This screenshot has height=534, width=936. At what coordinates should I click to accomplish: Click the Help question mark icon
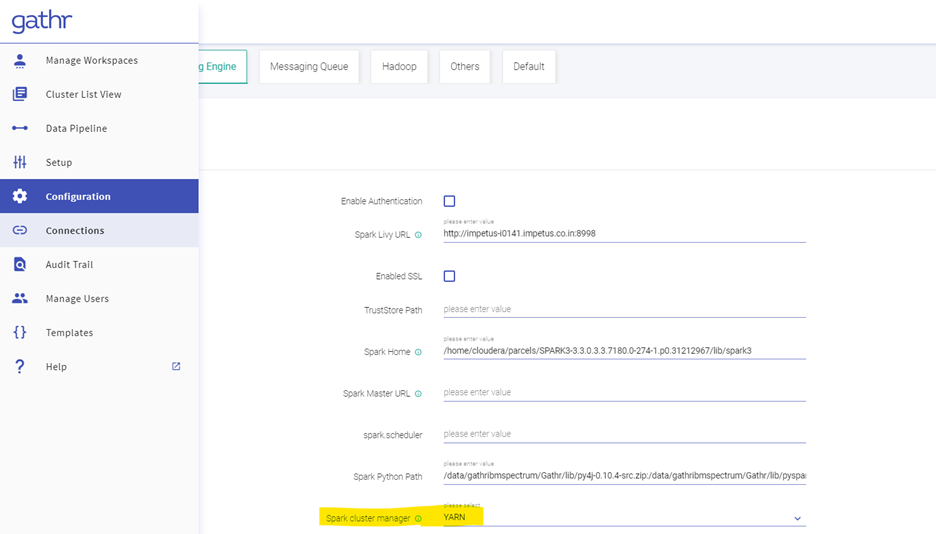click(20, 366)
